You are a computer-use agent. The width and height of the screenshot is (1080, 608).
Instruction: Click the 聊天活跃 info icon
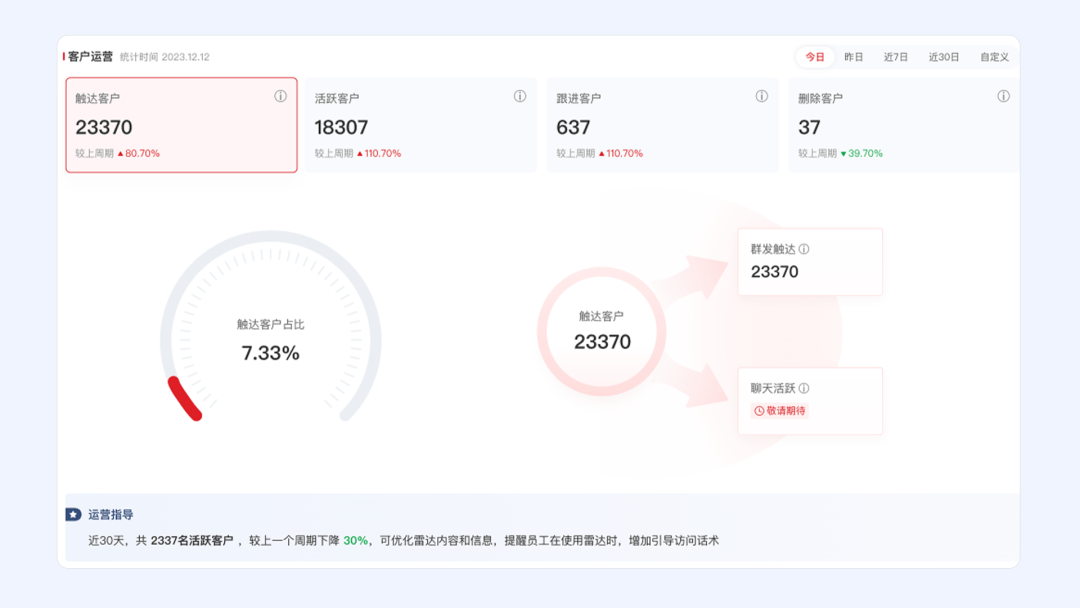tap(804, 388)
